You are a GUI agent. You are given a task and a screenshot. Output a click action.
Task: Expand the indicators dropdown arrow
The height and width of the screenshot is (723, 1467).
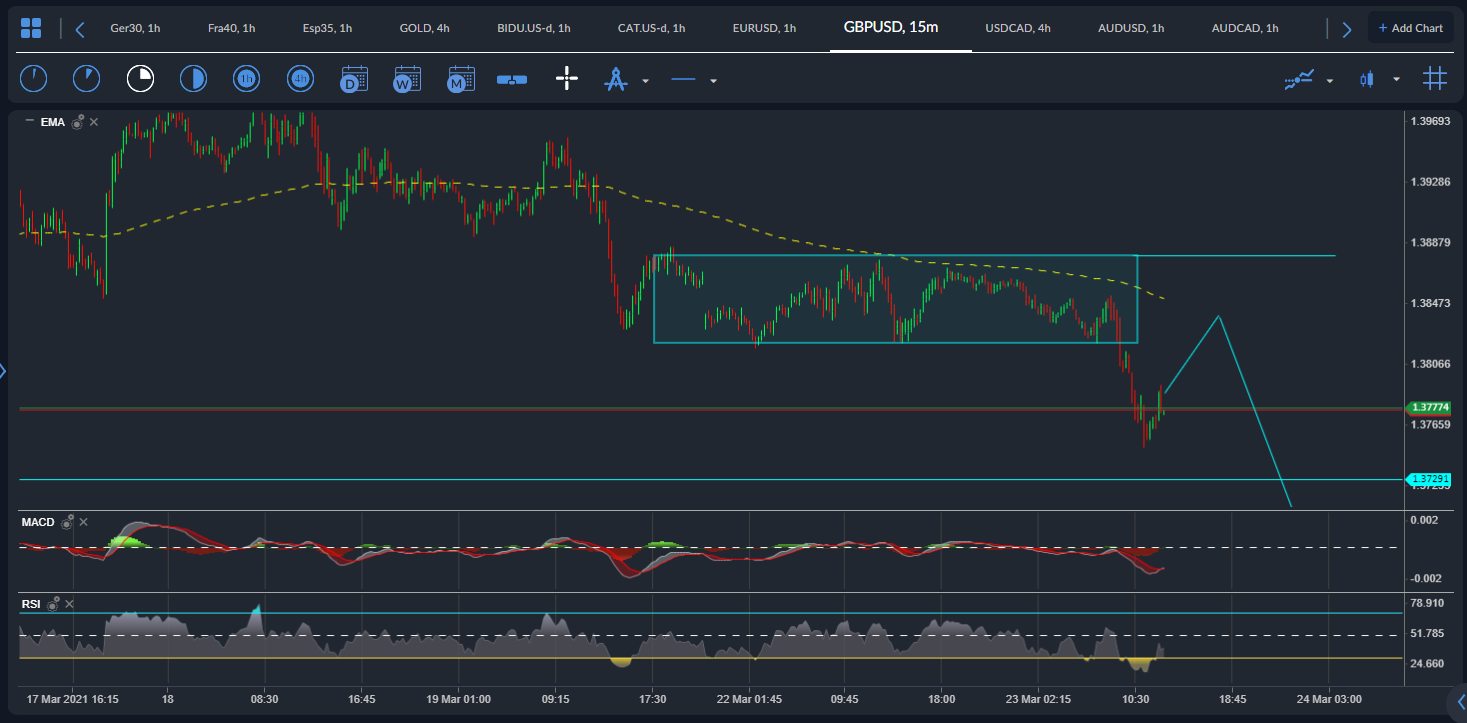1330,81
